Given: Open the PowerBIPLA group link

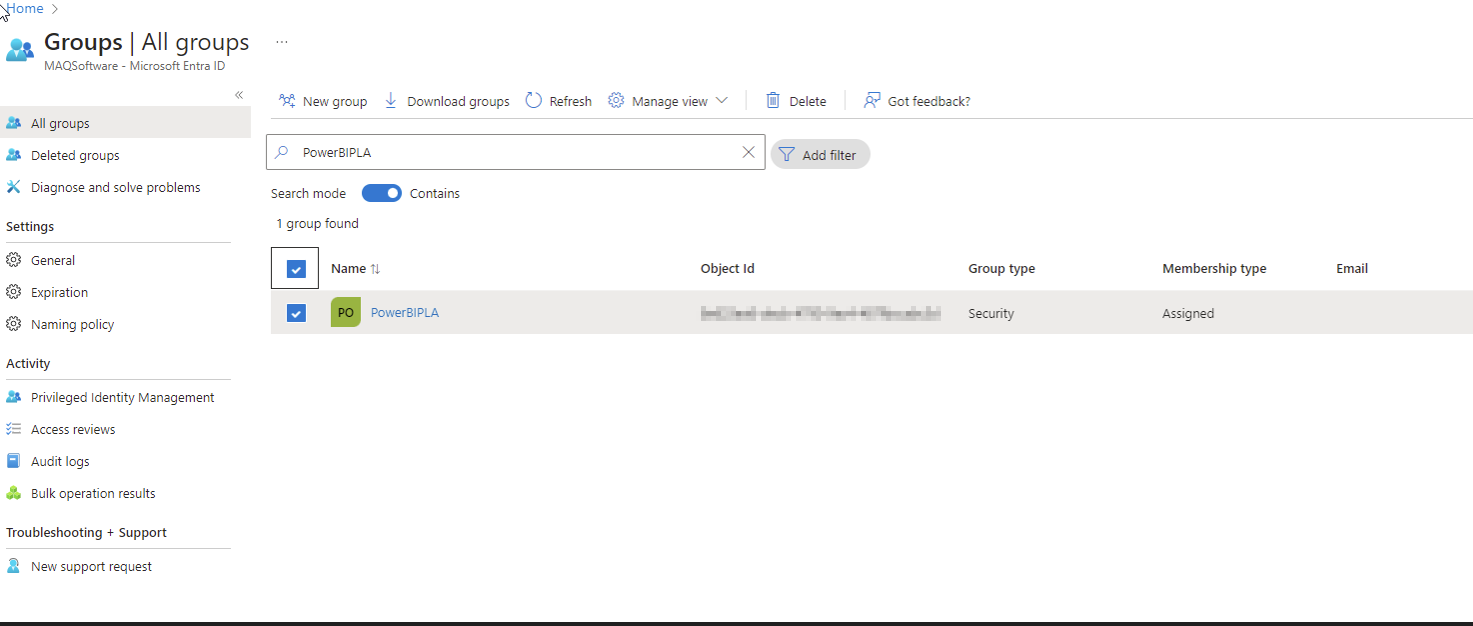Looking at the screenshot, I should click(x=405, y=313).
